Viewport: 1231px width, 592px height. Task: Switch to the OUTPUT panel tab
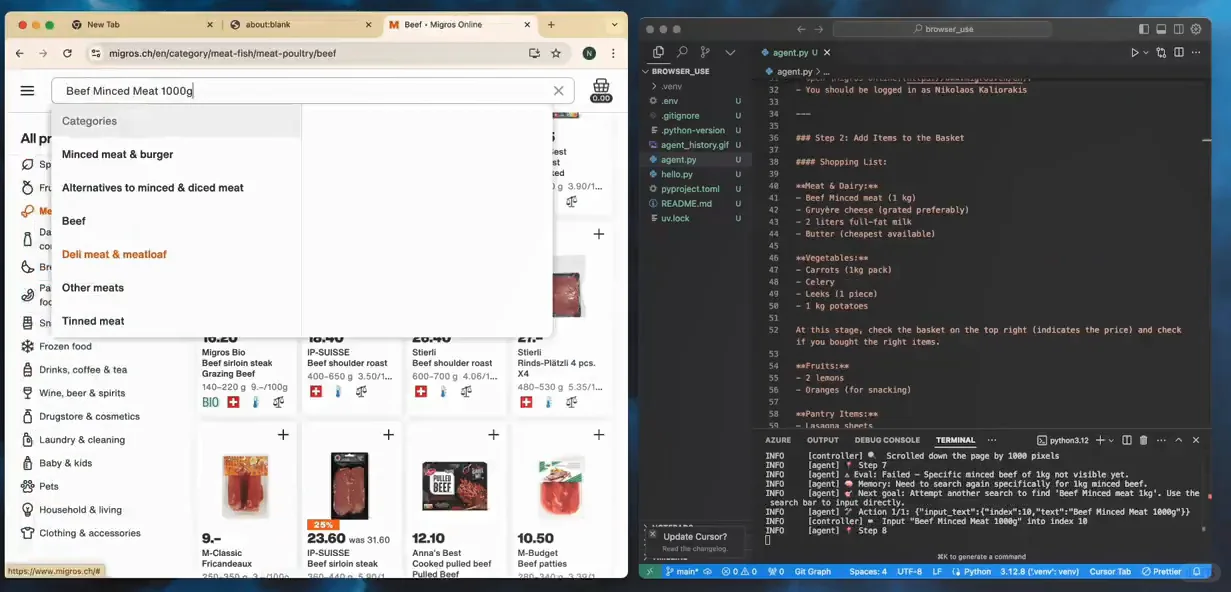[x=823, y=440]
